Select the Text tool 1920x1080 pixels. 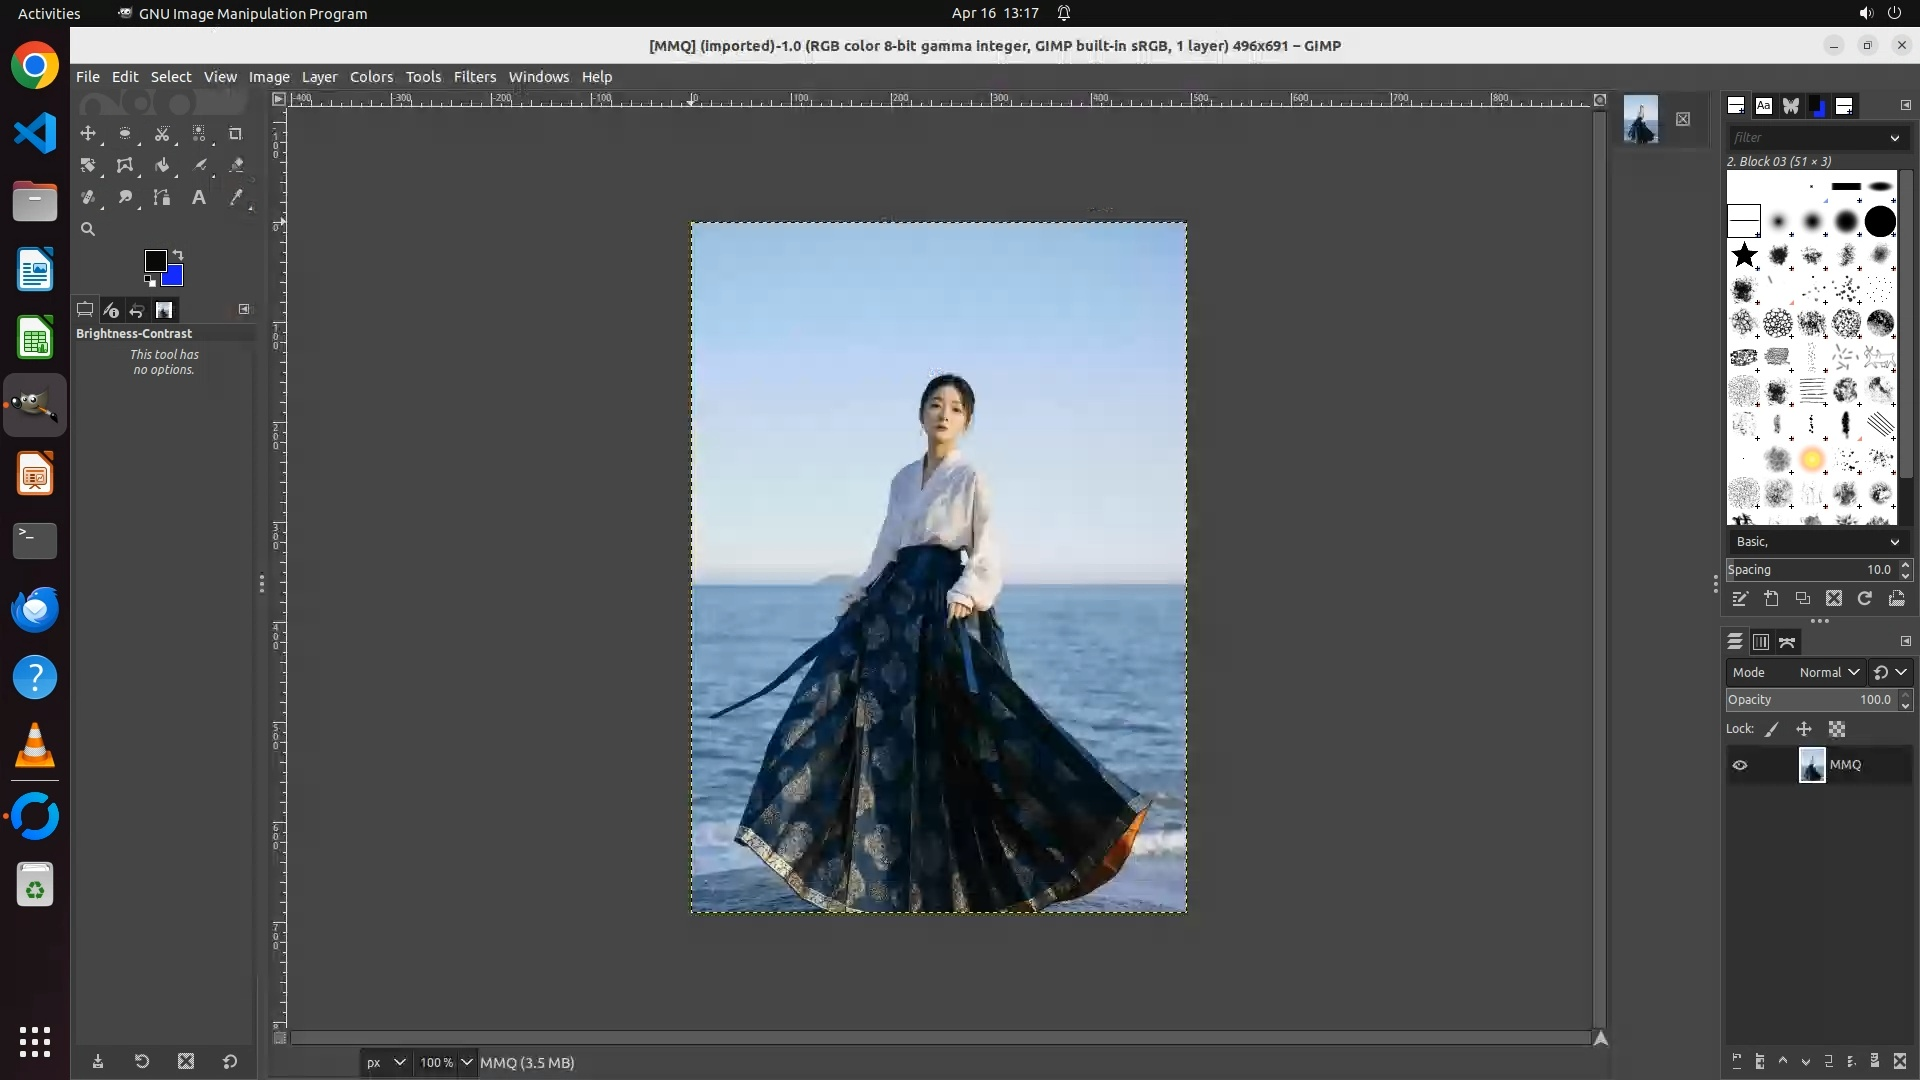click(198, 198)
